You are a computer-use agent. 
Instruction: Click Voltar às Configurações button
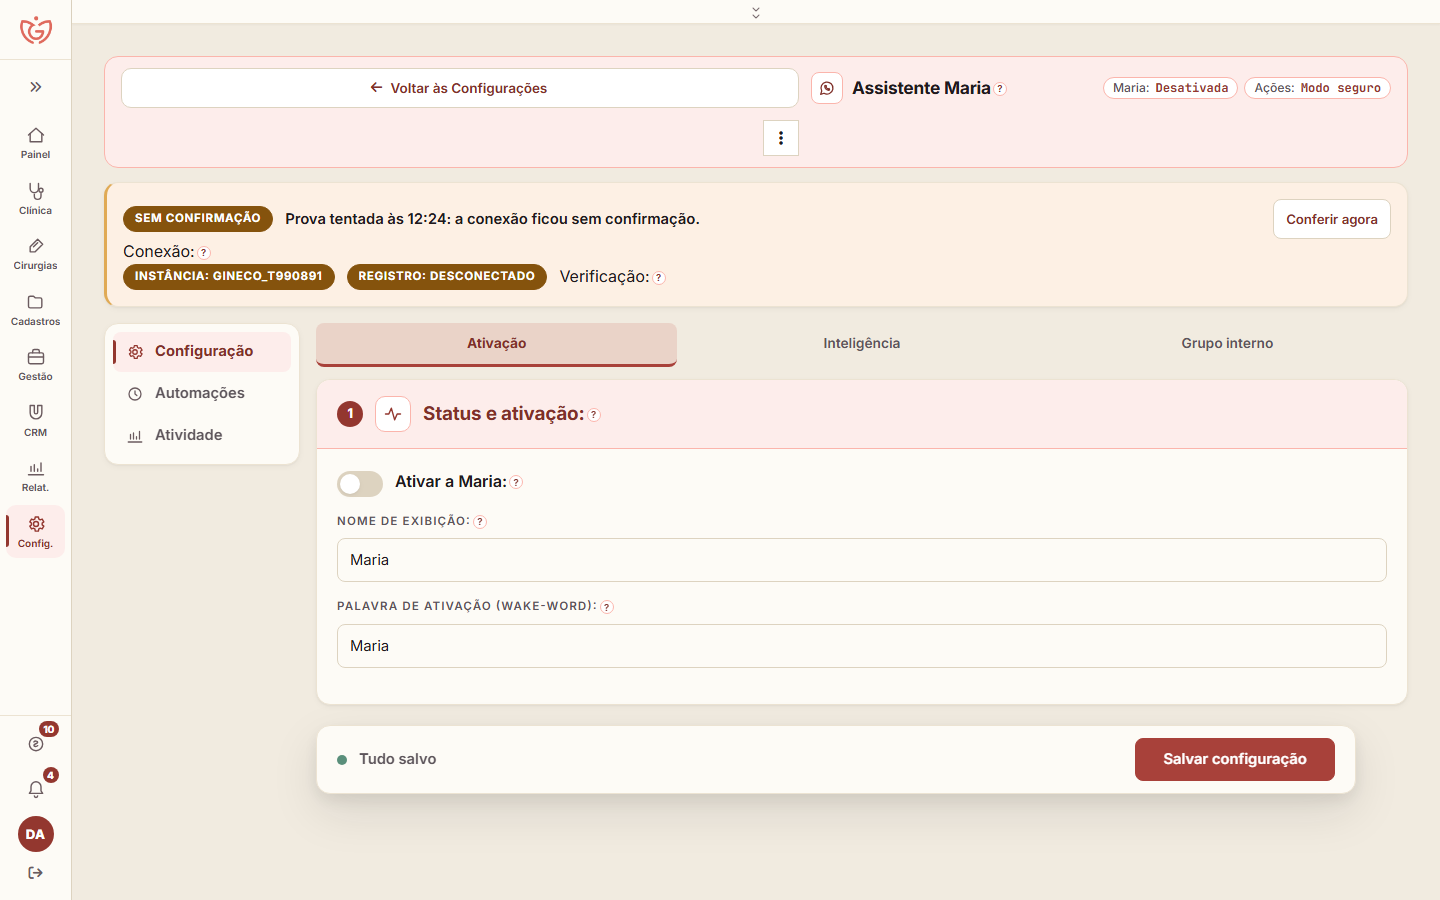(460, 88)
